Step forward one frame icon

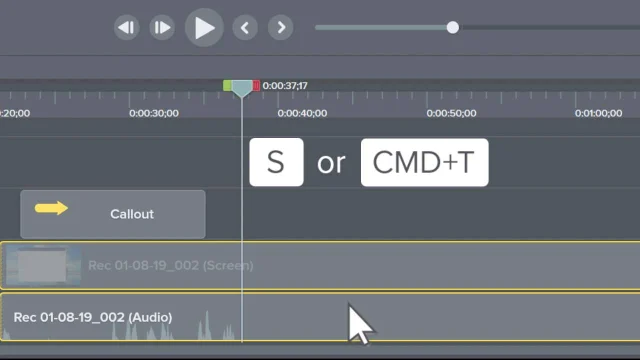point(162,28)
